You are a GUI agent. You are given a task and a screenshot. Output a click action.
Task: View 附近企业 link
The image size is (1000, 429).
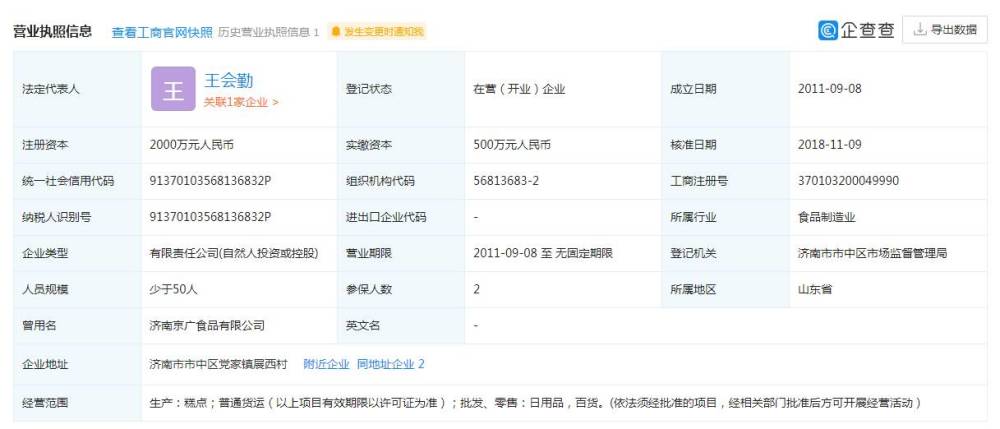pos(327,365)
